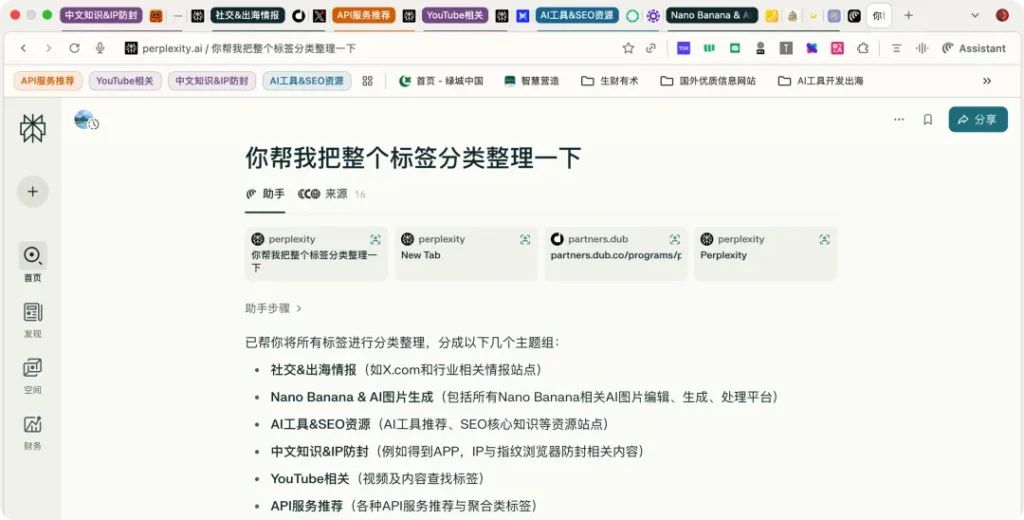Open 财务 in the sidebar
Screen dimensions: 1024x520
tap(33, 432)
